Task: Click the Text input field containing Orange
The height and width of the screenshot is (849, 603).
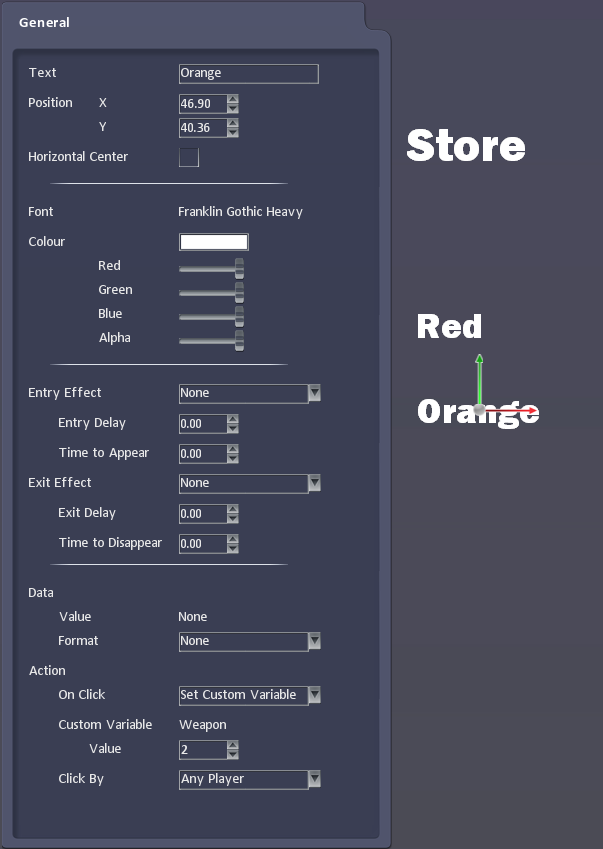Action: [248, 73]
